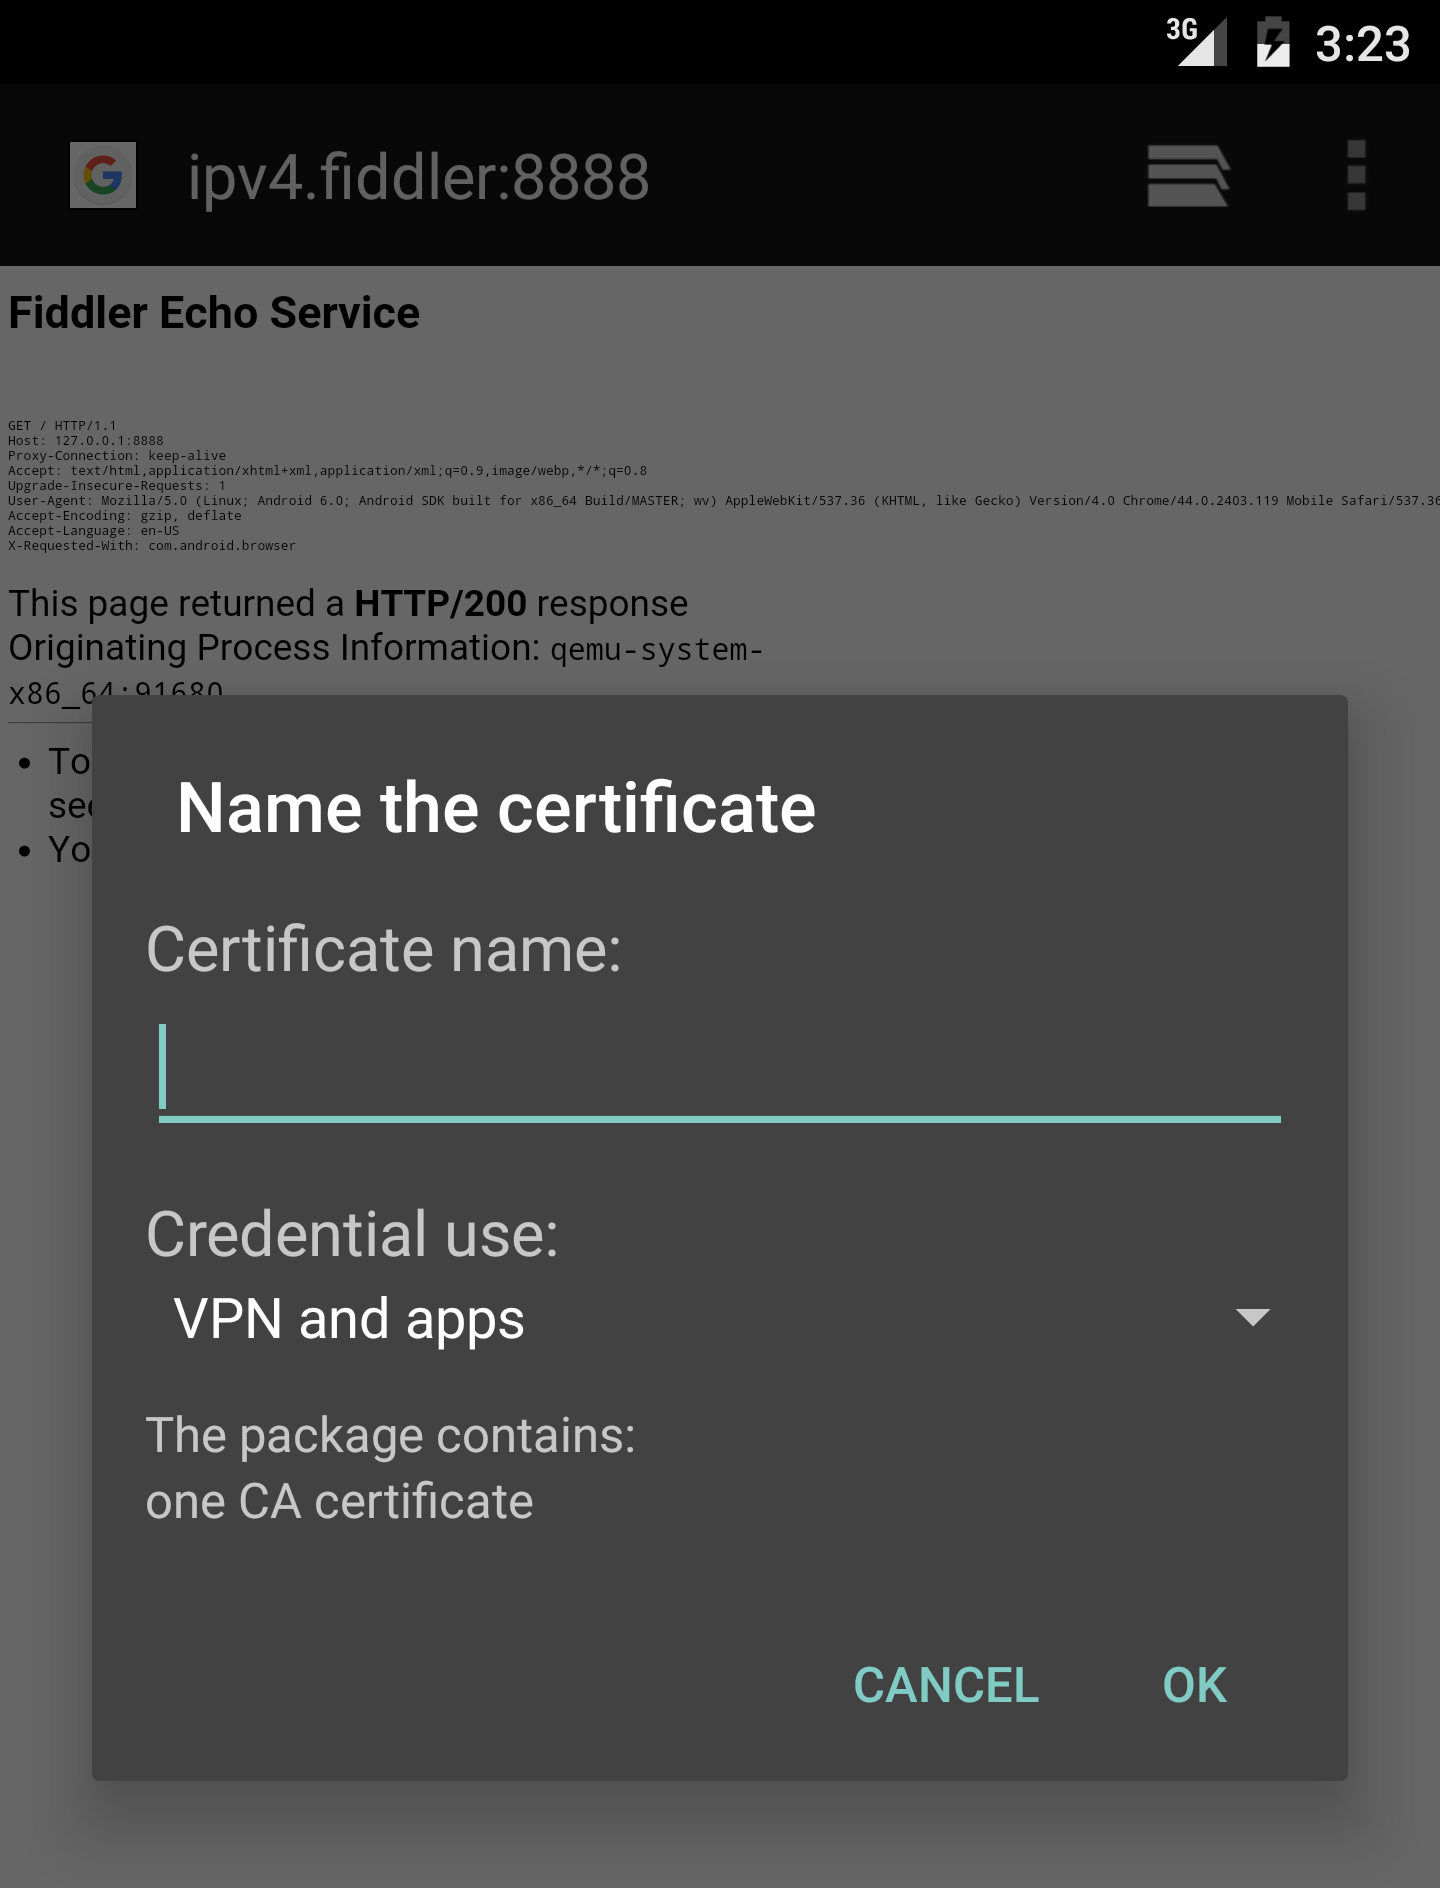1440x1888 pixels.
Task: Tap the Fiddler Echo Service heading
Action: point(214,313)
